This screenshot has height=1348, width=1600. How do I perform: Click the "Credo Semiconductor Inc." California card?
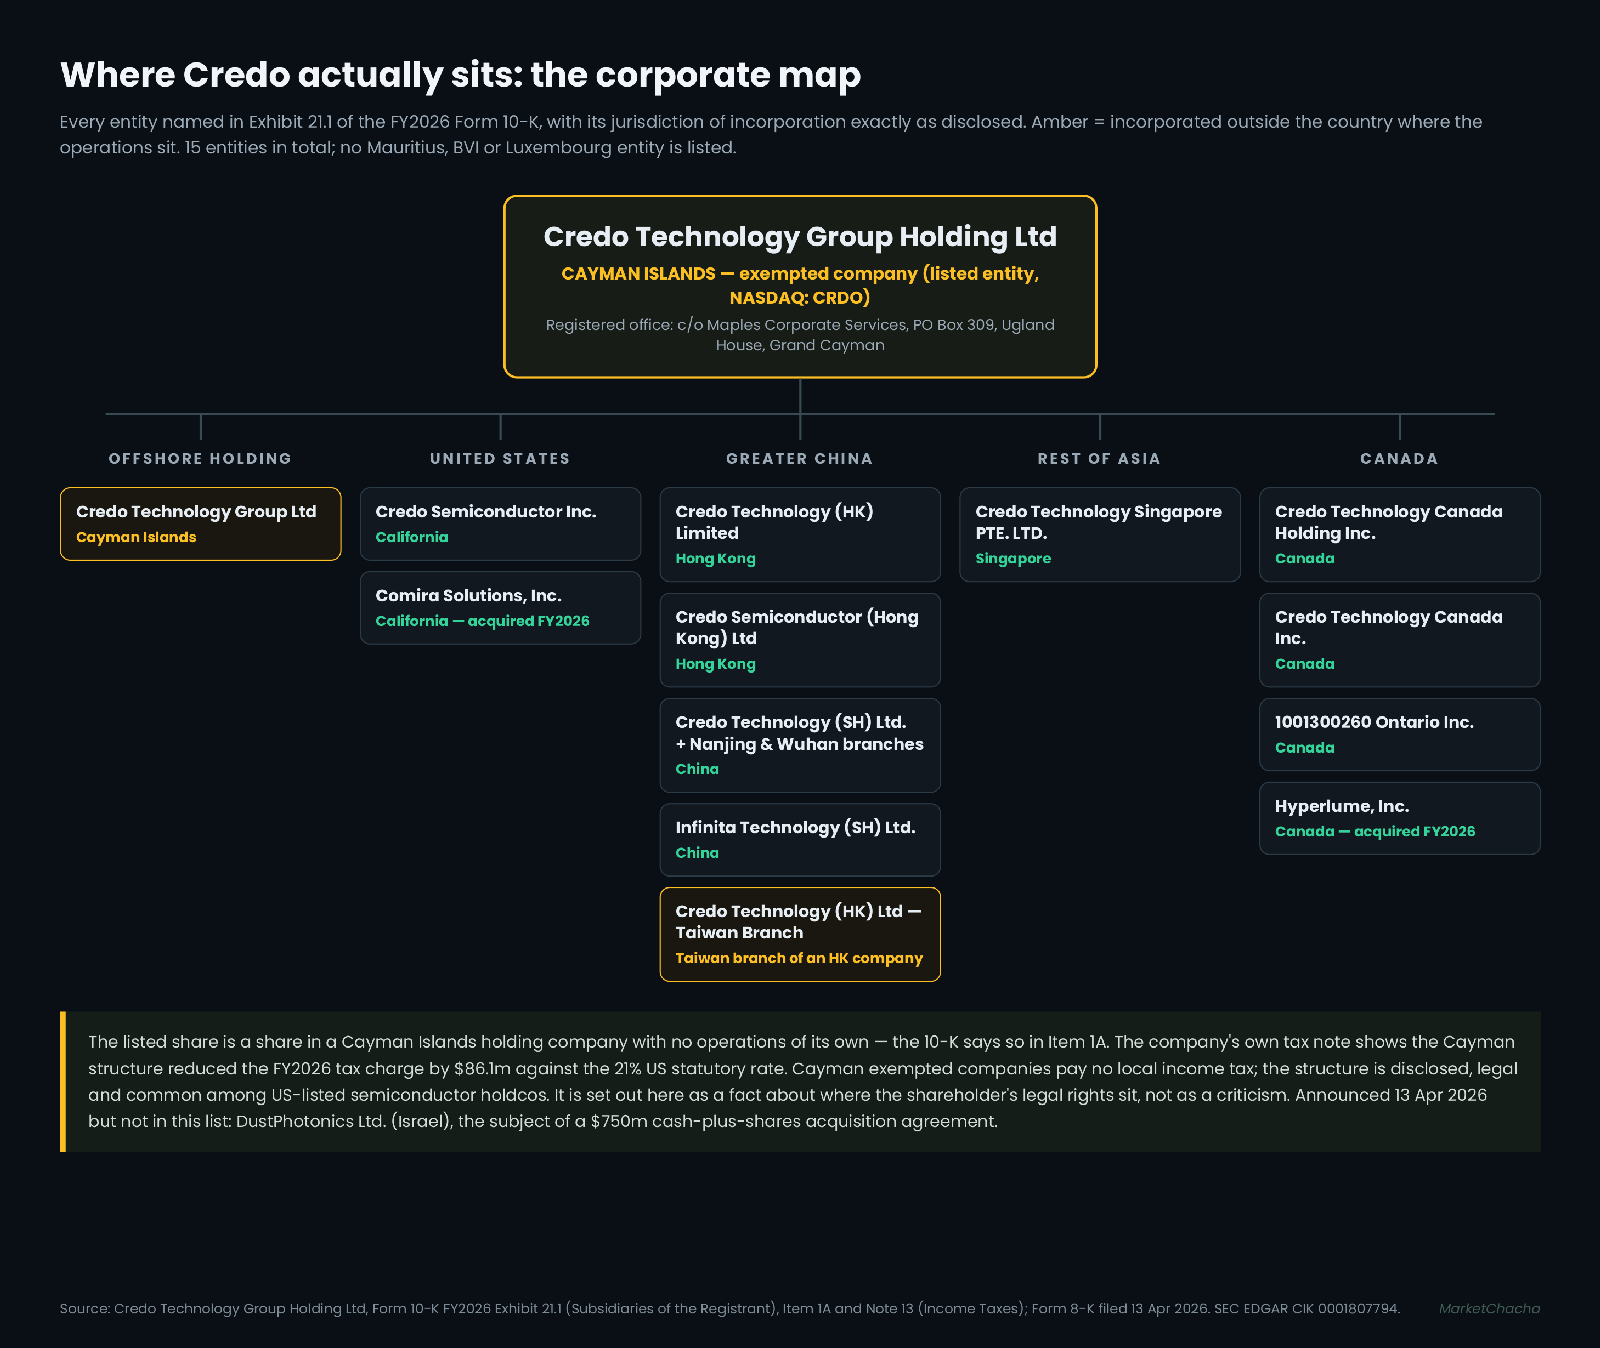pos(500,524)
